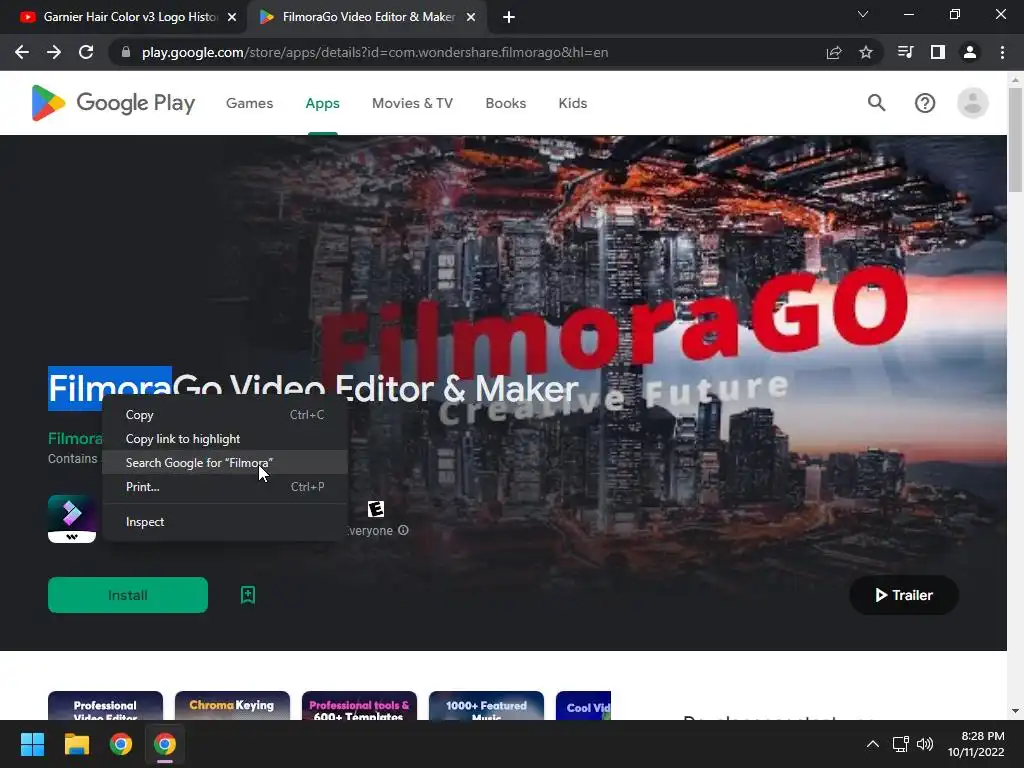Open Google Play help center
This screenshot has width=1024, height=768.
point(925,103)
